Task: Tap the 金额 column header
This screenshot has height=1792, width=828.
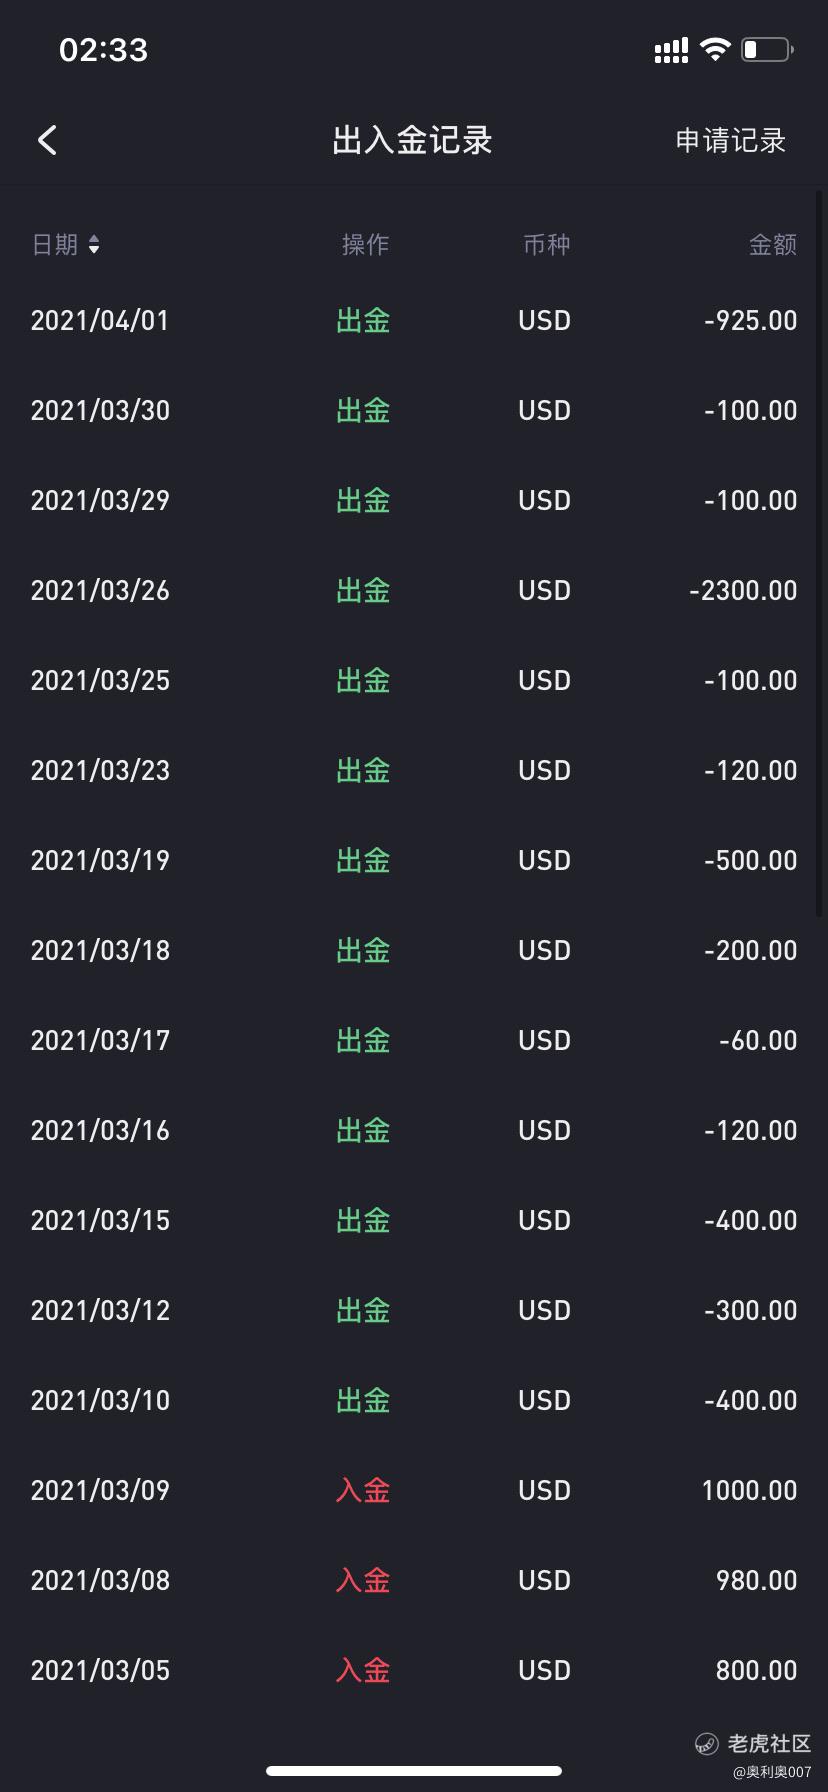Action: coord(773,245)
